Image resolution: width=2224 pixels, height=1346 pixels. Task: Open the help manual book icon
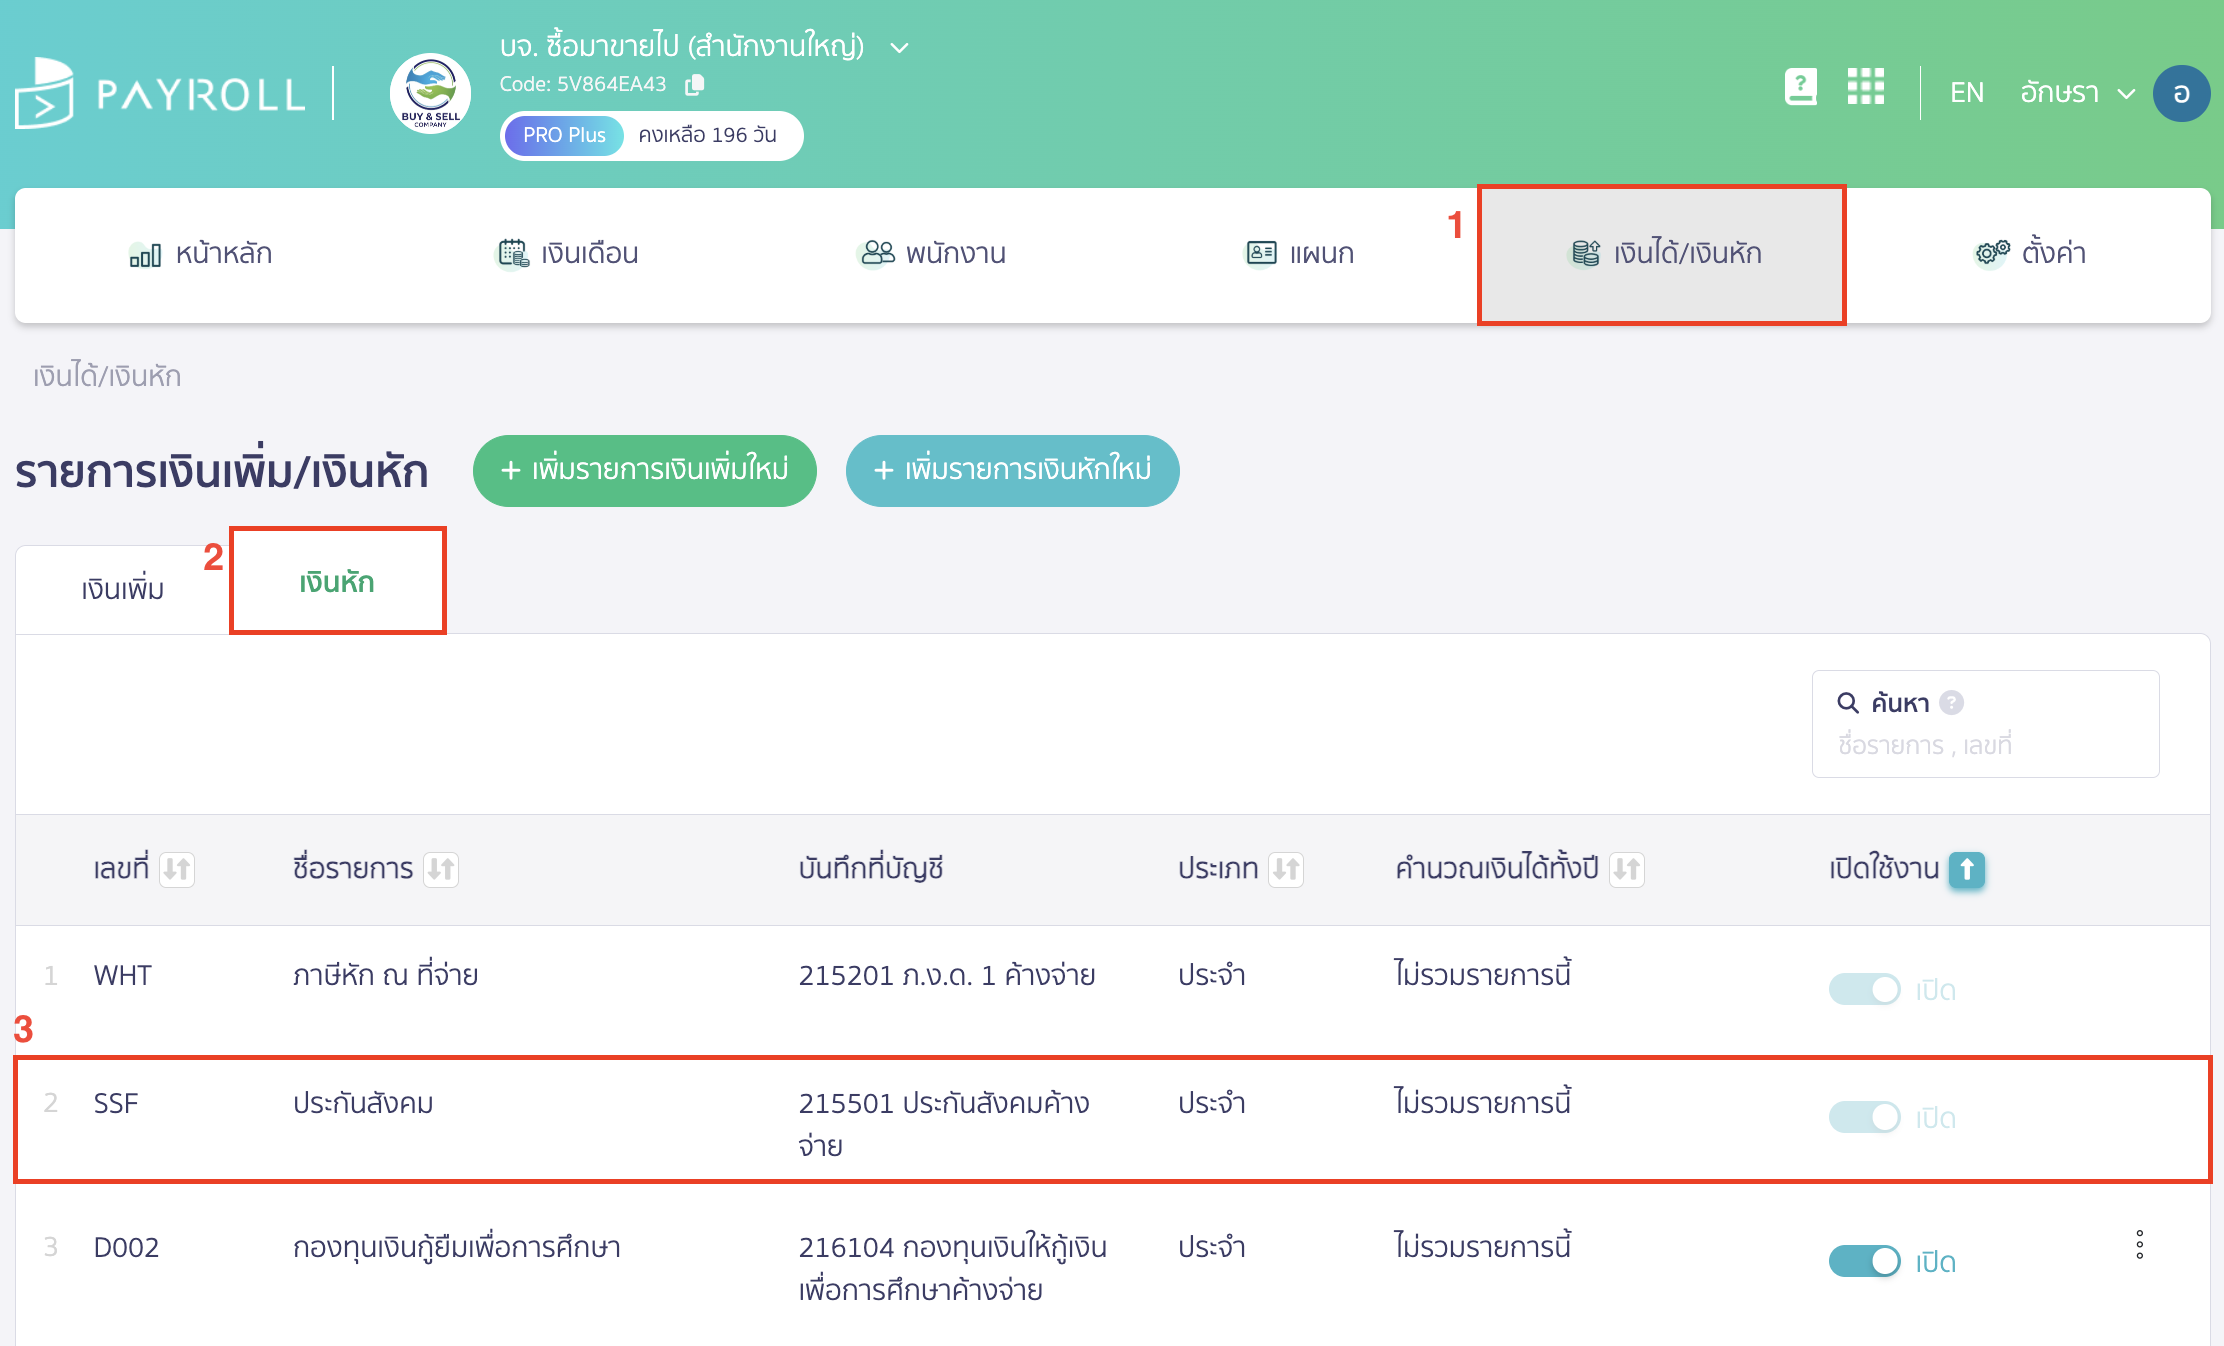tap(1800, 88)
